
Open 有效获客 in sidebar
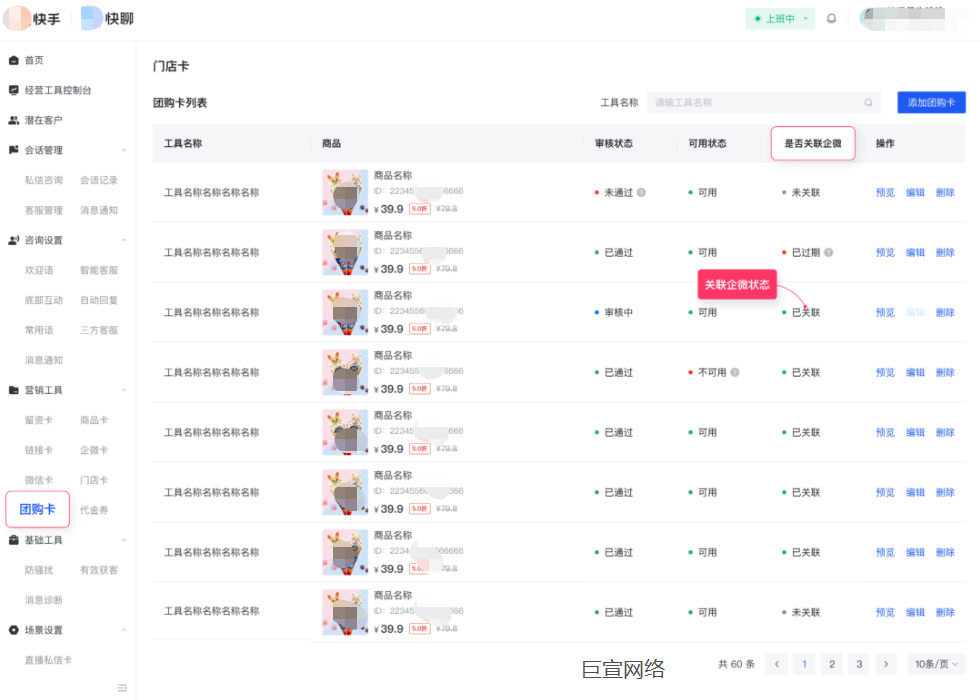click(x=99, y=570)
